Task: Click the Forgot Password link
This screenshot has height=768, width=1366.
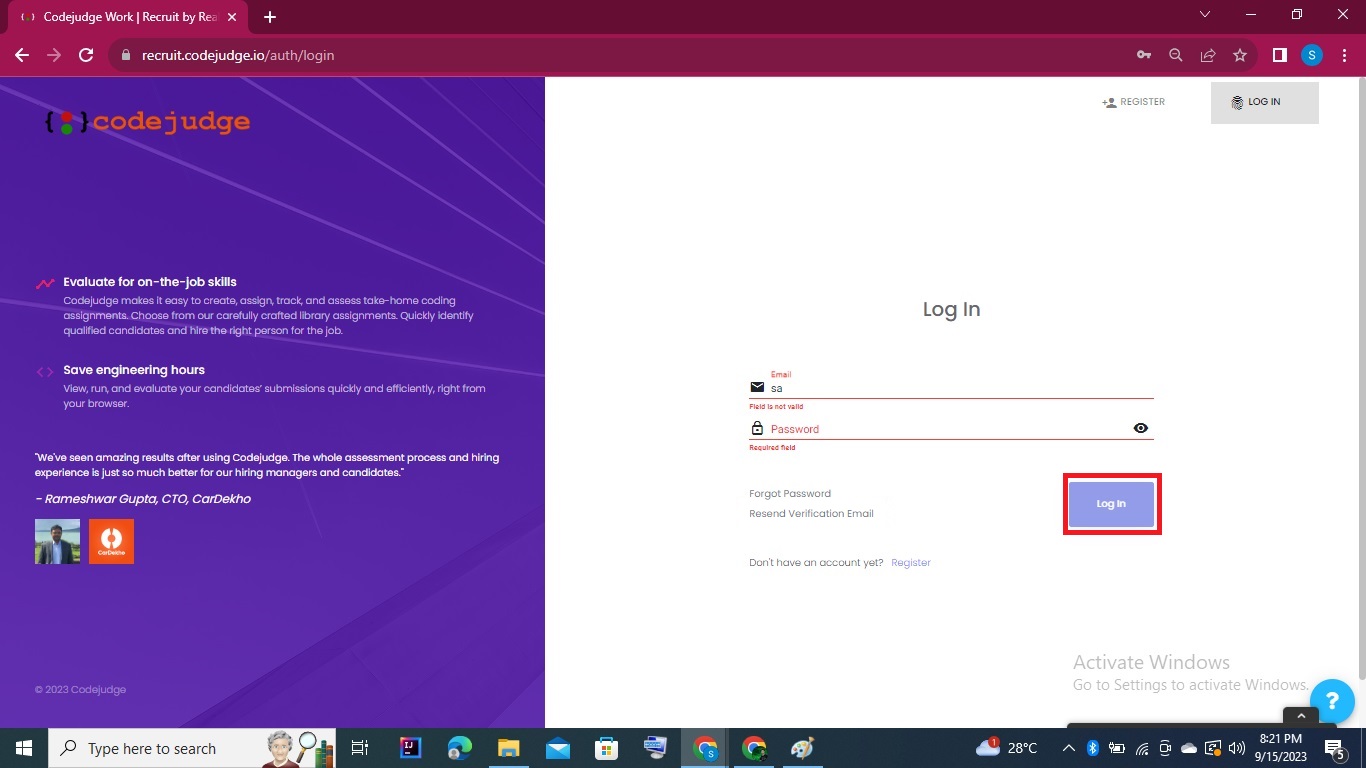Action: point(790,493)
